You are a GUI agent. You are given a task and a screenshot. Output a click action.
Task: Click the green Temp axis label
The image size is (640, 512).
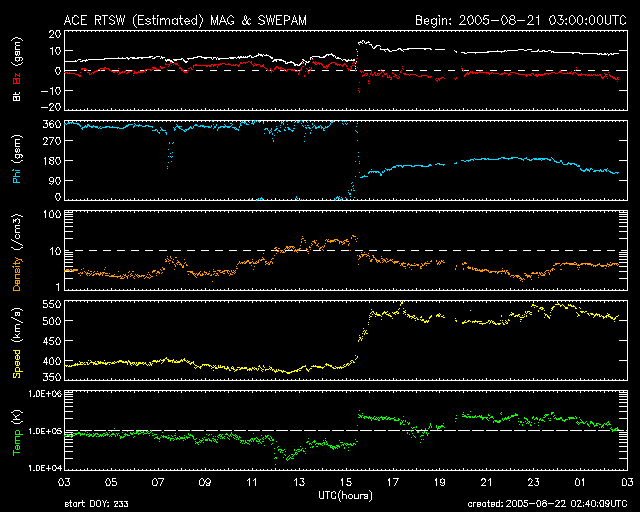(x=17, y=442)
